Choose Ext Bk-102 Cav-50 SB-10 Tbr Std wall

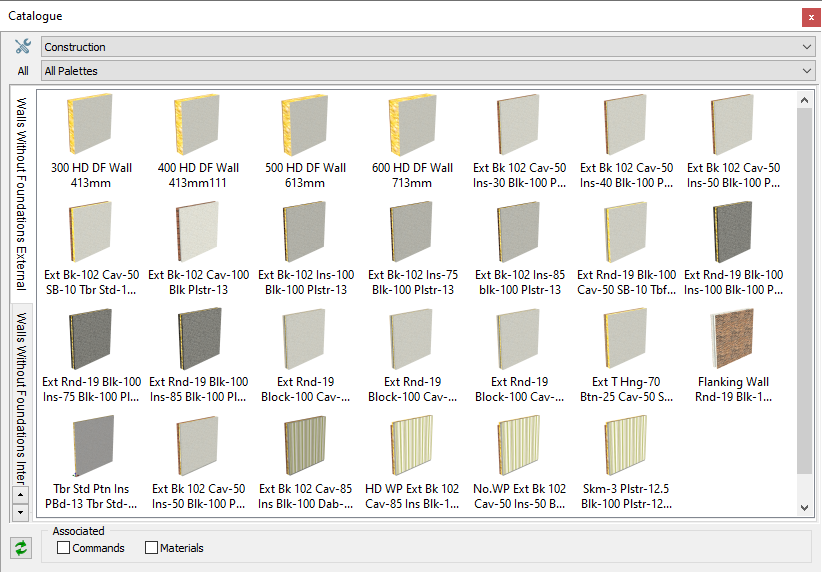91,248
